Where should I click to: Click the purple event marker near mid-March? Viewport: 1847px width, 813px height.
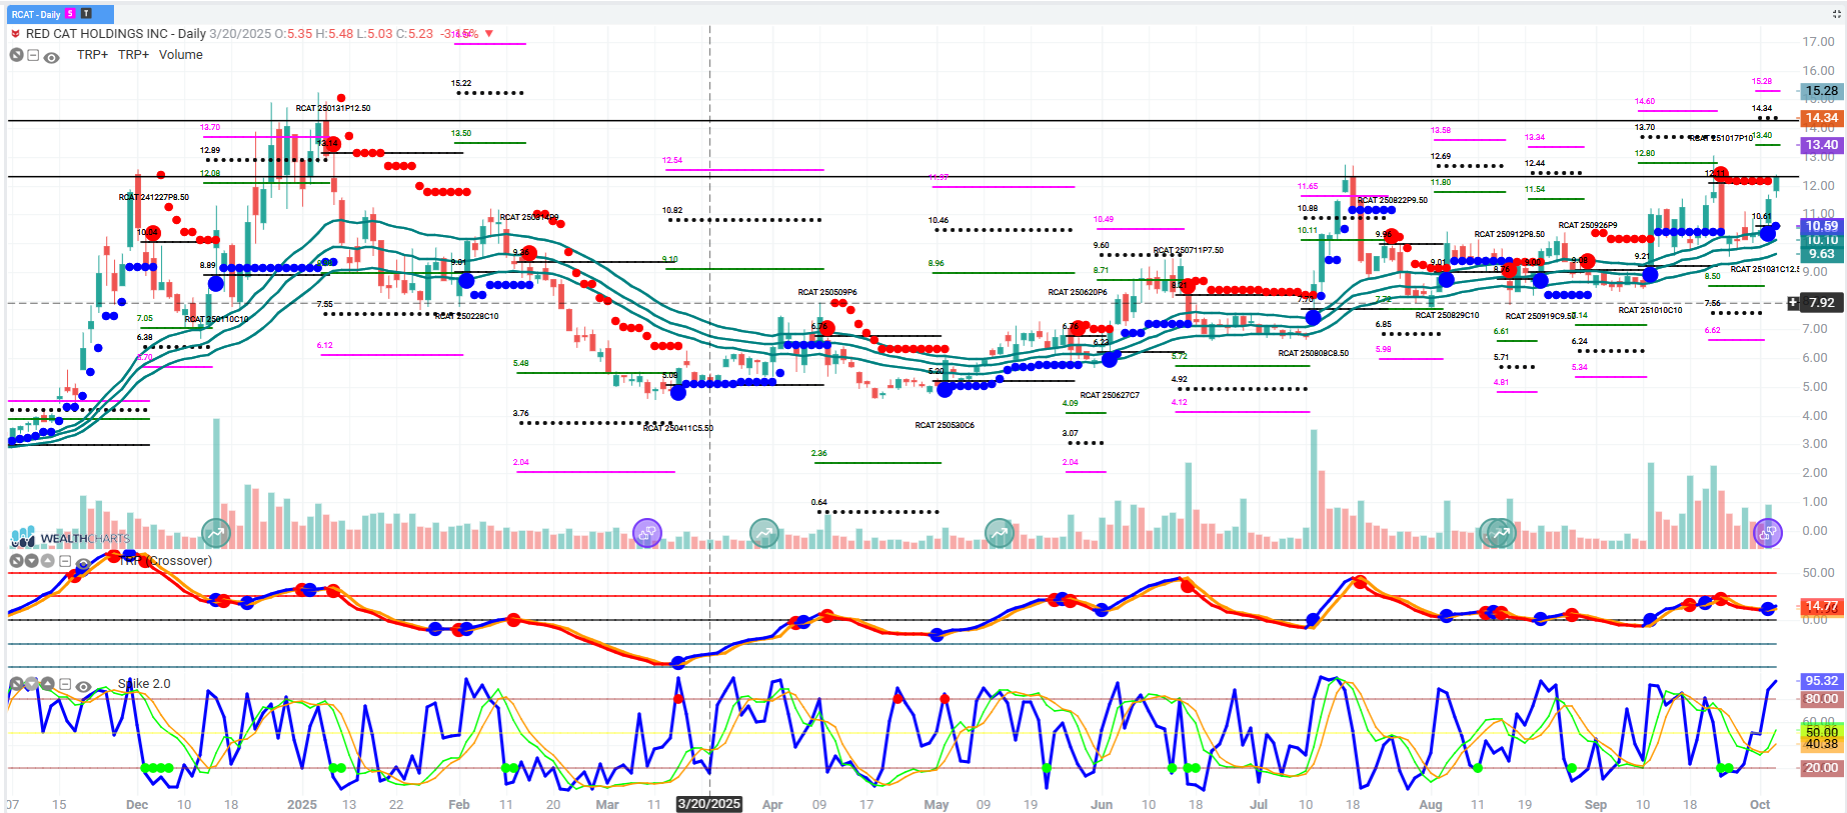[647, 533]
